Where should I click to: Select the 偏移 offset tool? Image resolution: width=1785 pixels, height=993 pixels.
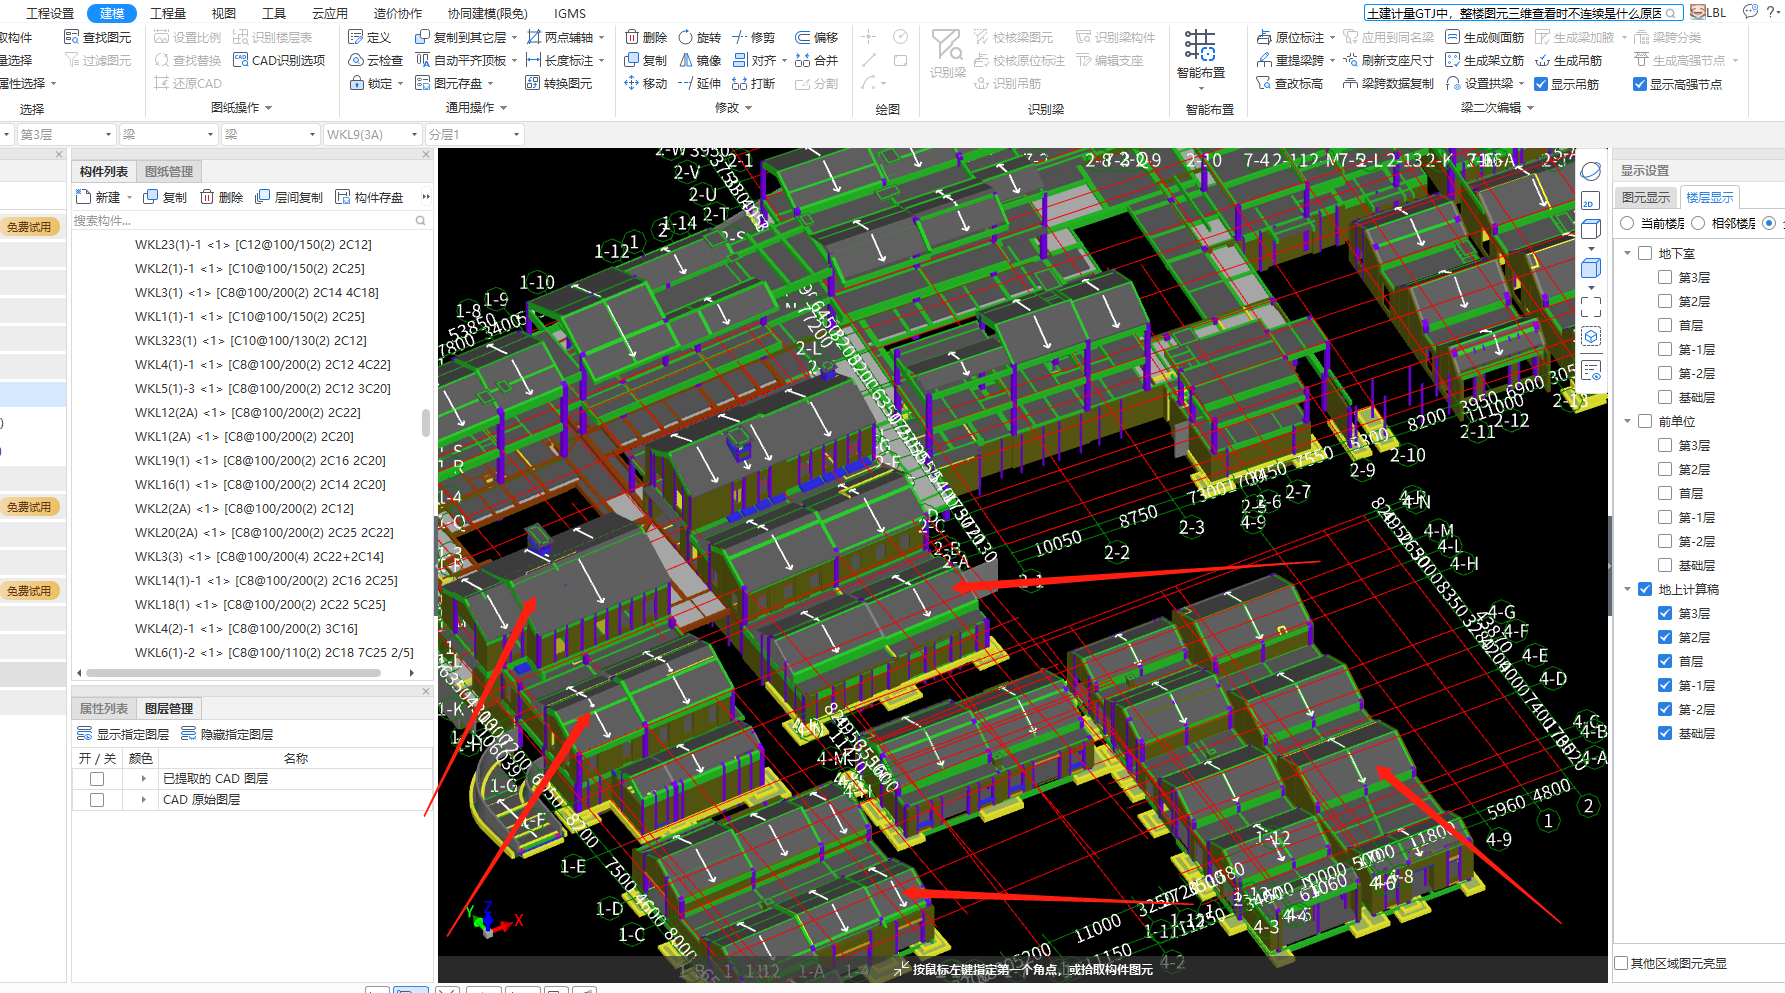[x=816, y=37]
